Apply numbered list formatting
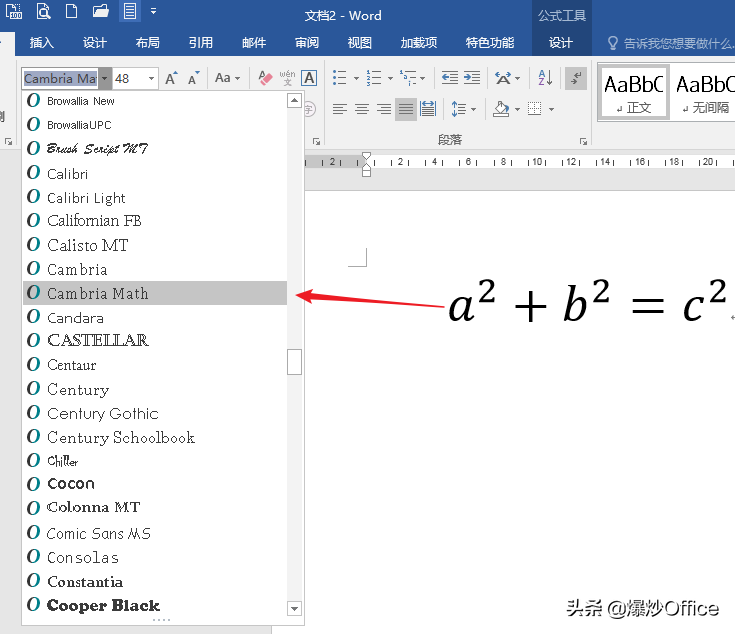The height and width of the screenshot is (634, 735). click(374, 78)
